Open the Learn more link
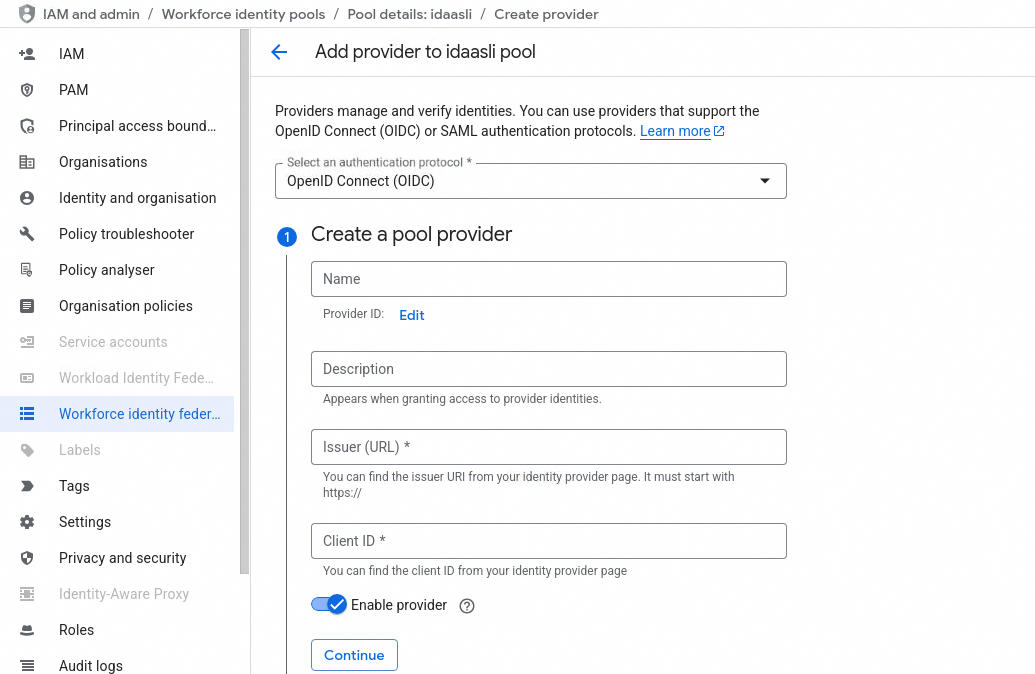 (x=675, y=131)
